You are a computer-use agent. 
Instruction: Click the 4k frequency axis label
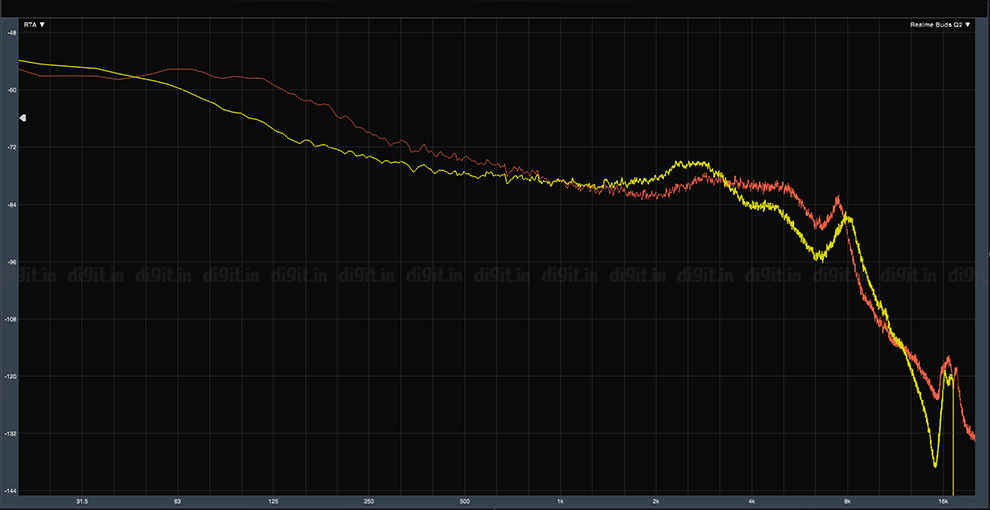coord(752,502)
